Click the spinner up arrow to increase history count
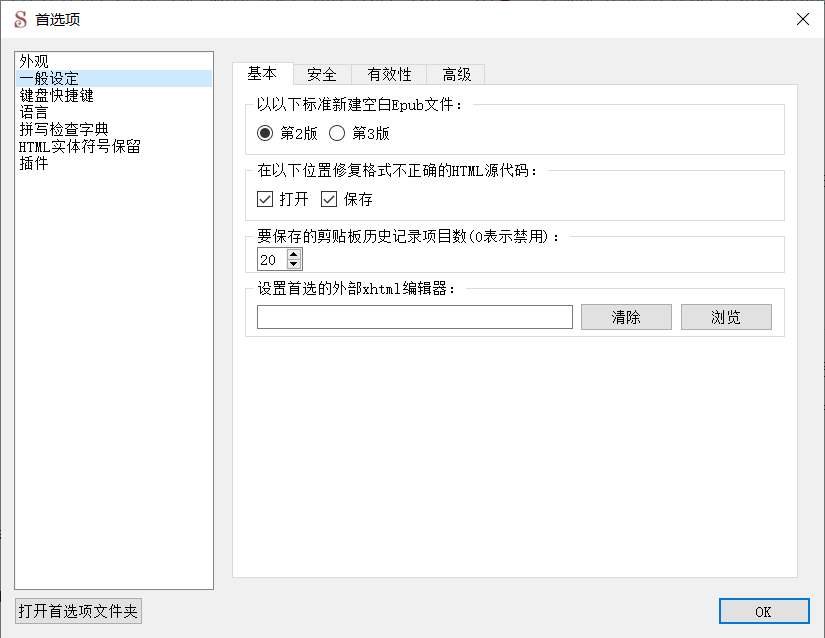This screenshot has width=825, height=638. [x=293, y=253]
